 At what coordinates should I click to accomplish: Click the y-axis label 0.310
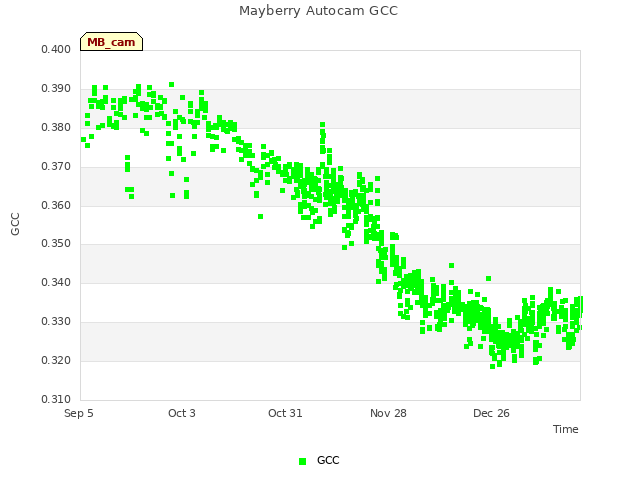(56, 399)
